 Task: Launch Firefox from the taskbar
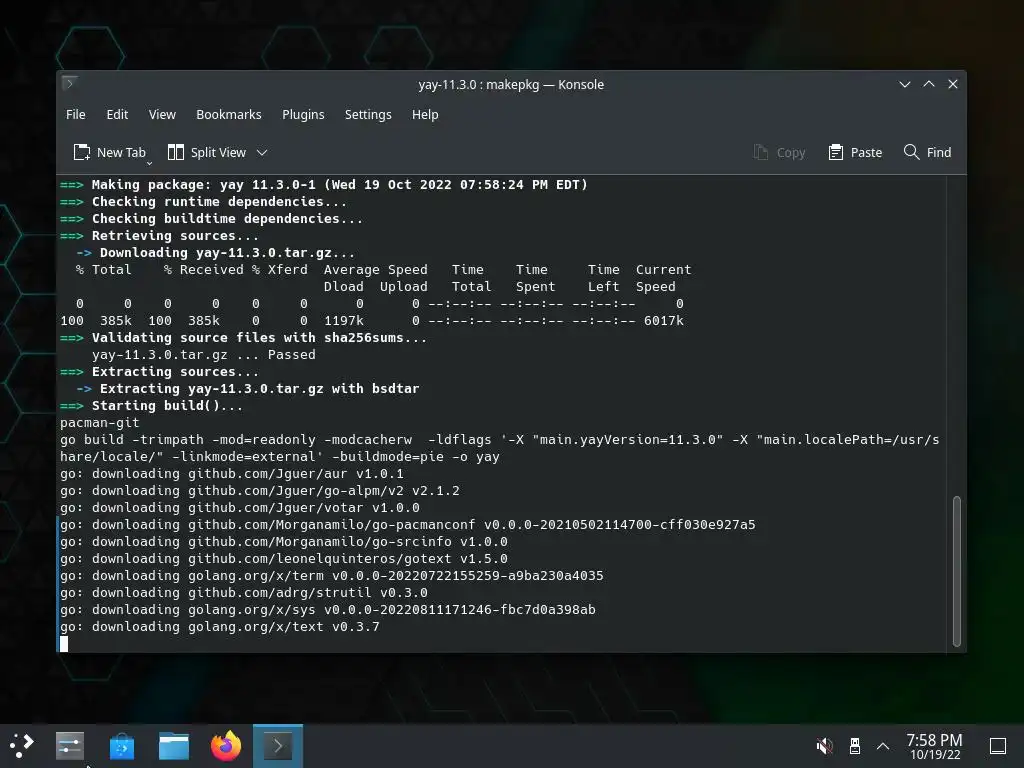click(226, 745)
